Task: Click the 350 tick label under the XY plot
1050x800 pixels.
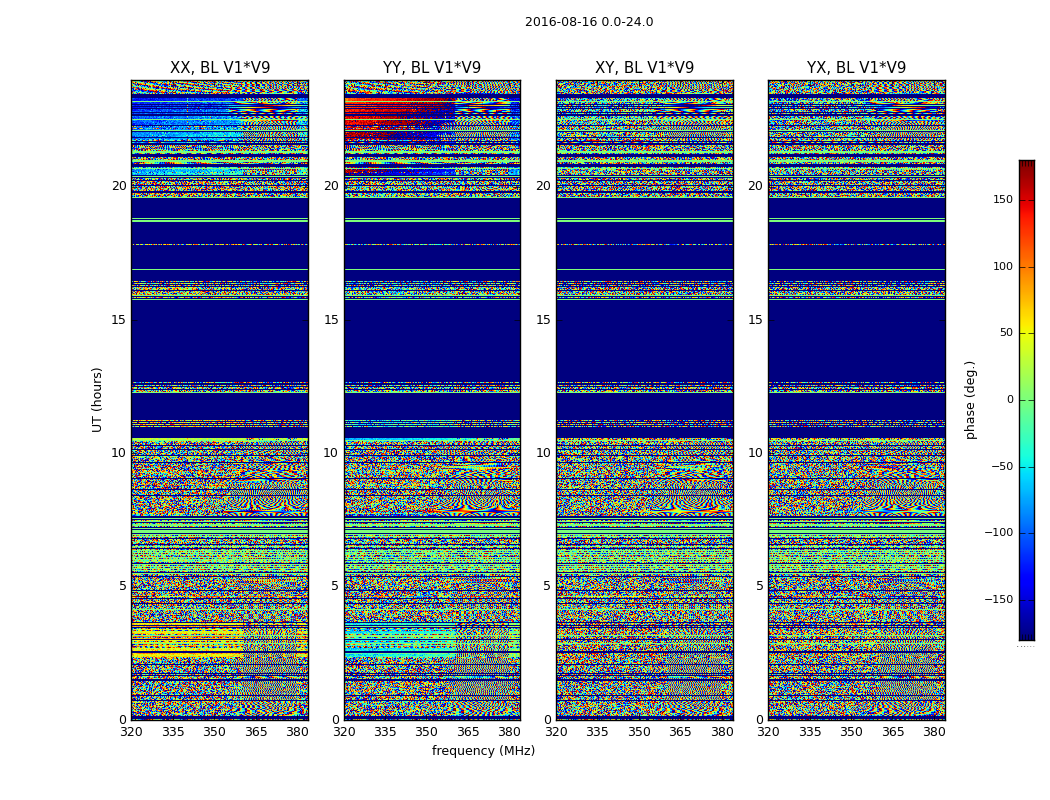Action: tap(639, 732)
